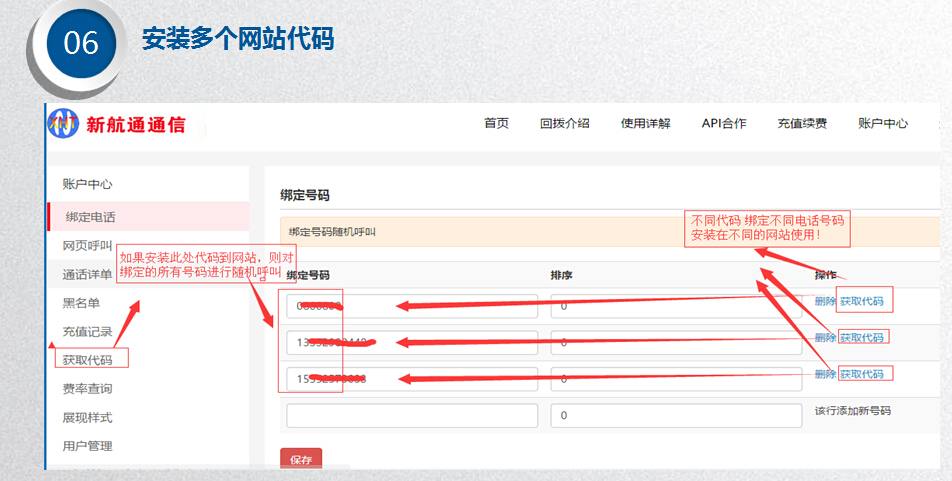Image resolution: width=952 pixels, height=481 pixels.
Task: Open 网页呼叫 from the sidebar
Action: tap(87, 246)
